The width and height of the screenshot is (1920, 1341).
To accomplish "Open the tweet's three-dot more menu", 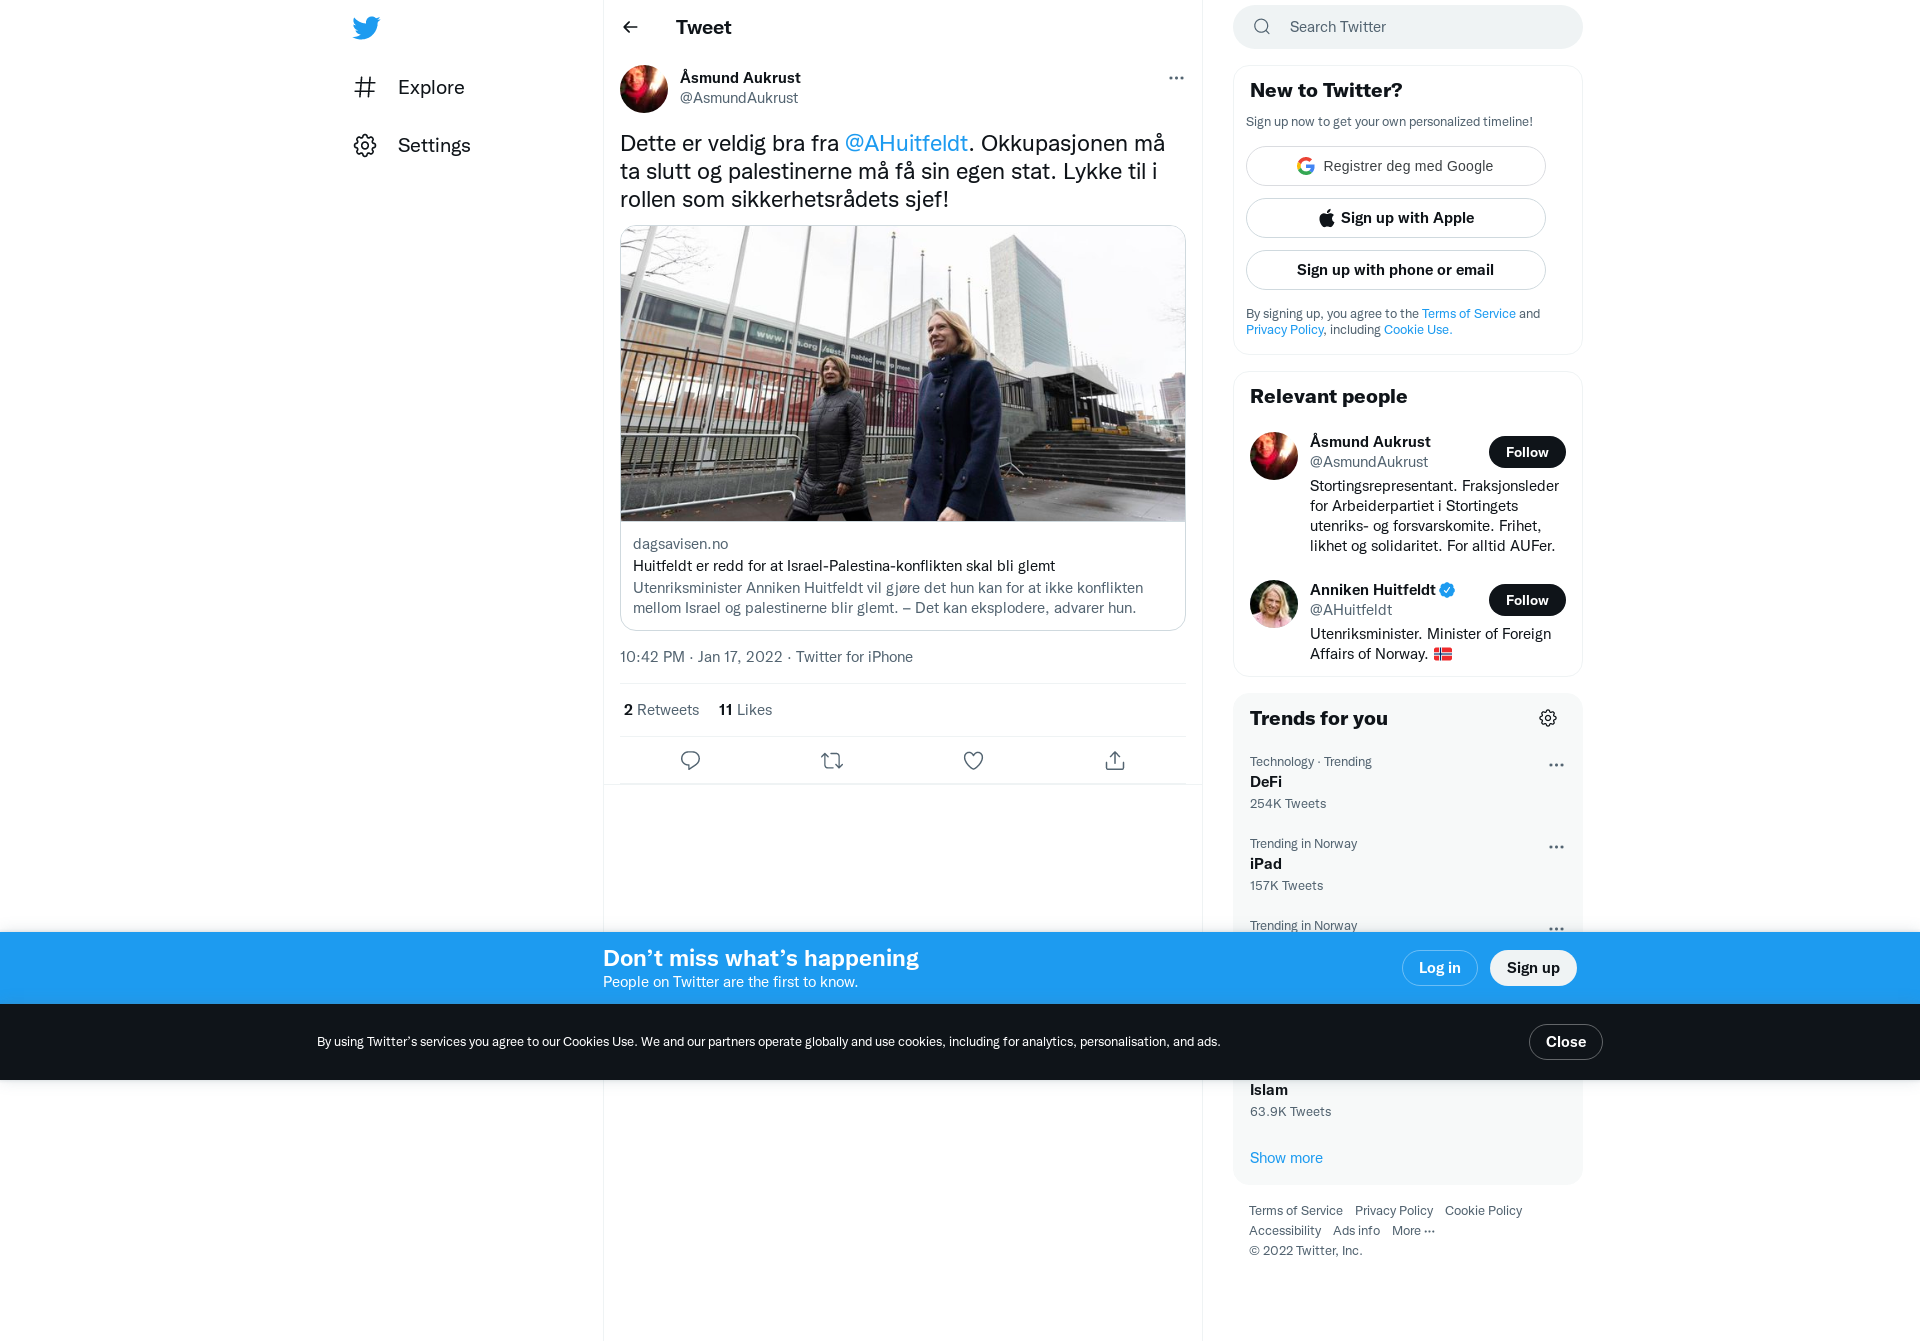I will point(1176,77).
